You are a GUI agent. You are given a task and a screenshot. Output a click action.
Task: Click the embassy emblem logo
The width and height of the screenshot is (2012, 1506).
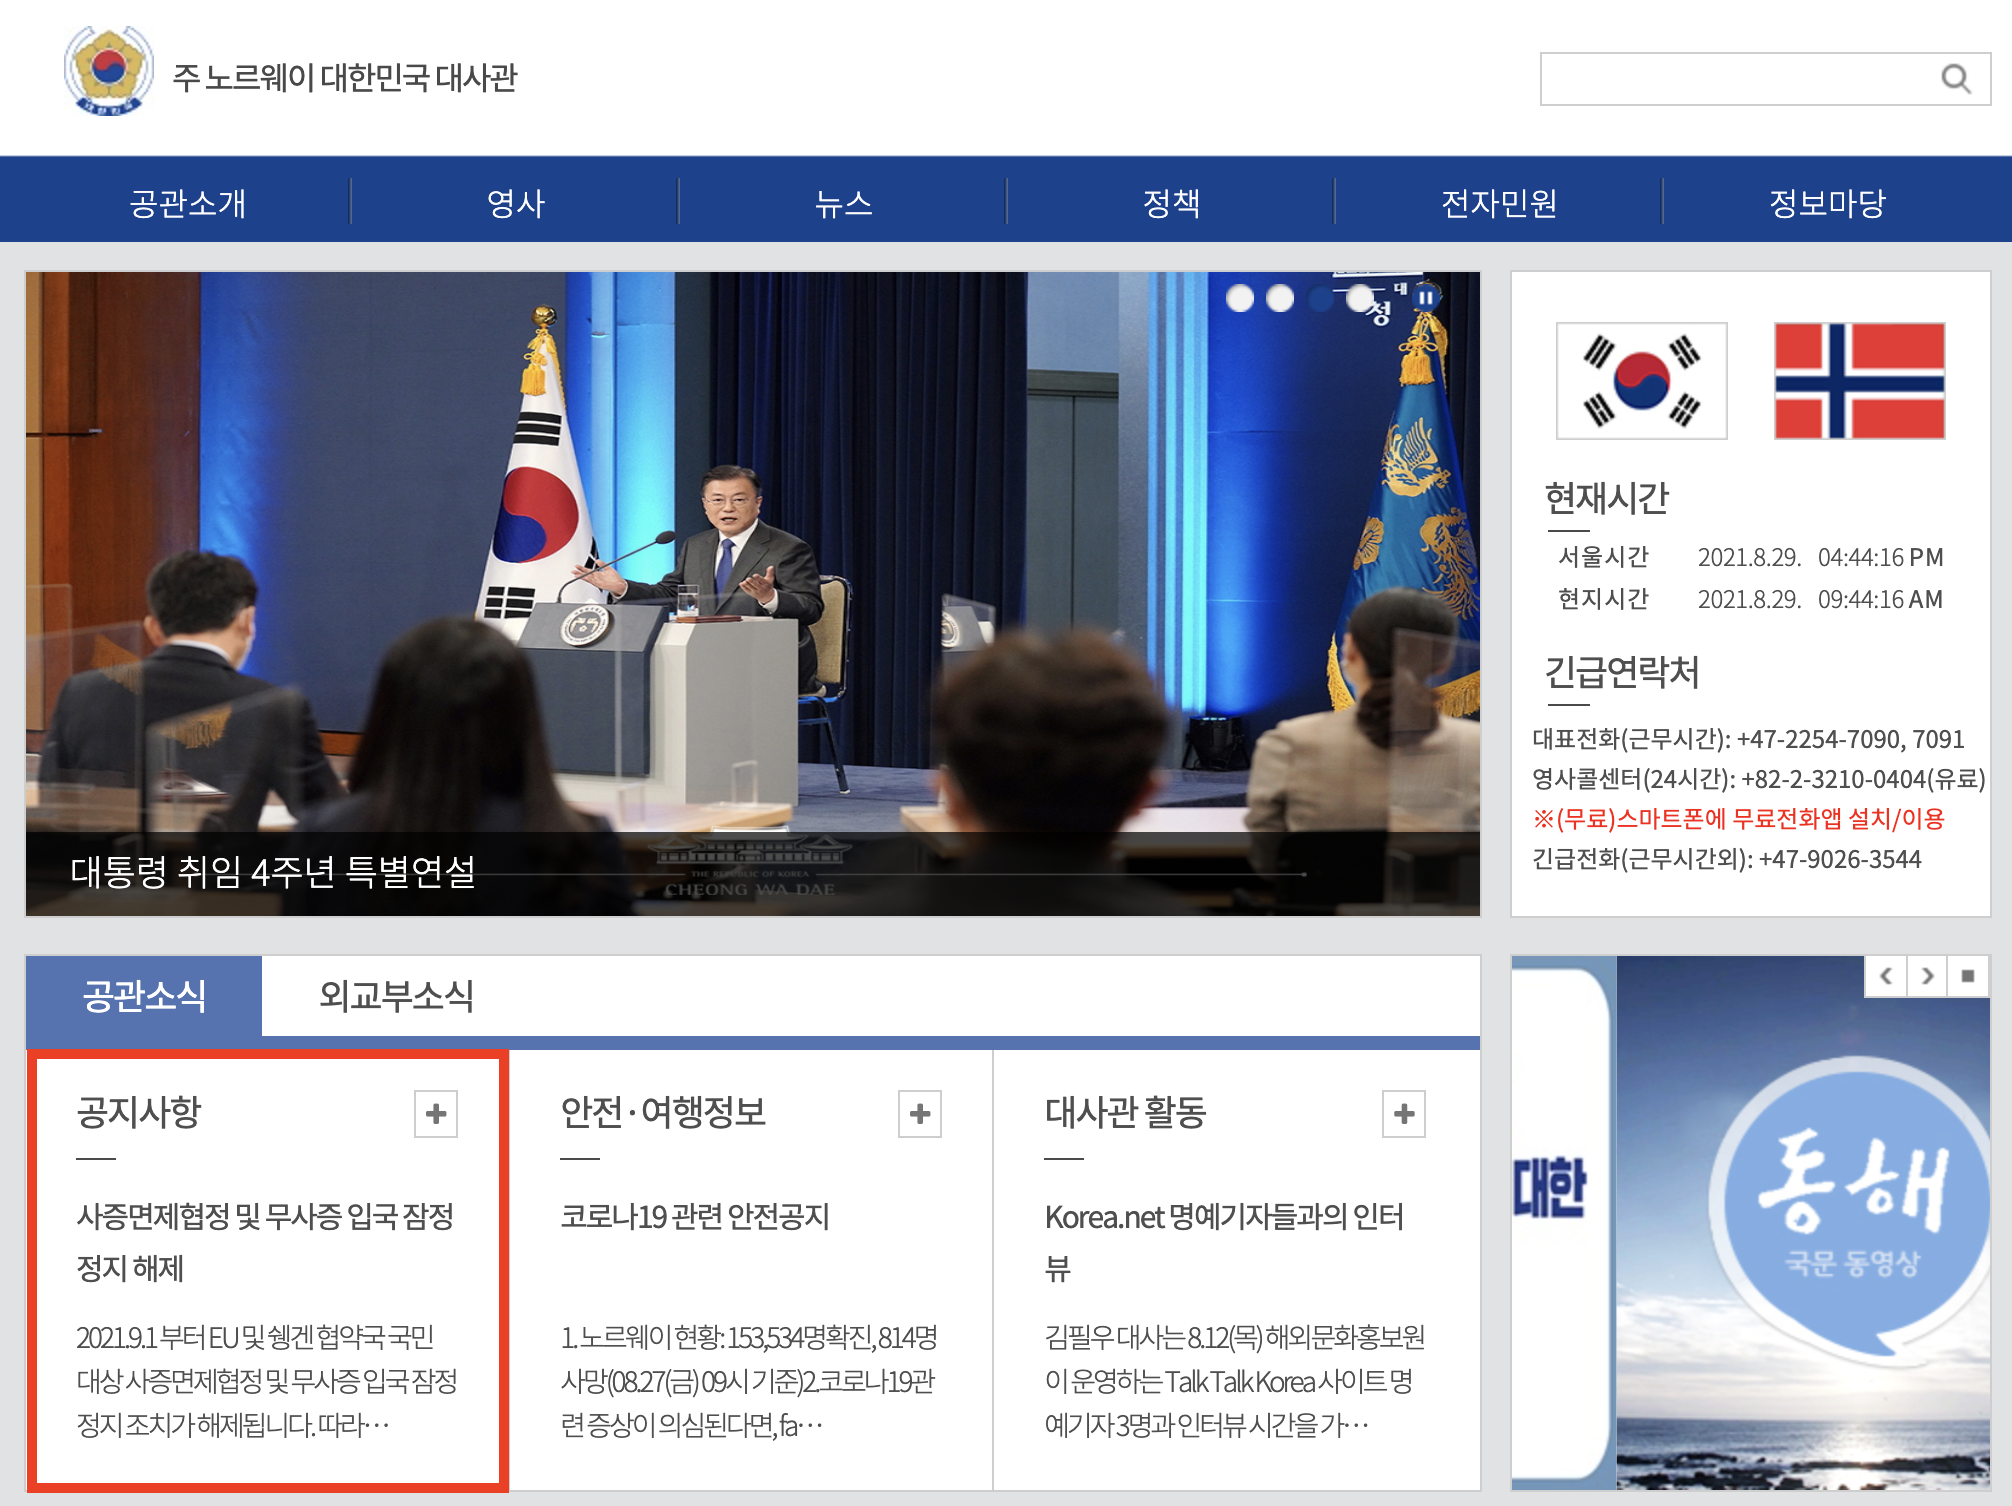coord(108,72)
